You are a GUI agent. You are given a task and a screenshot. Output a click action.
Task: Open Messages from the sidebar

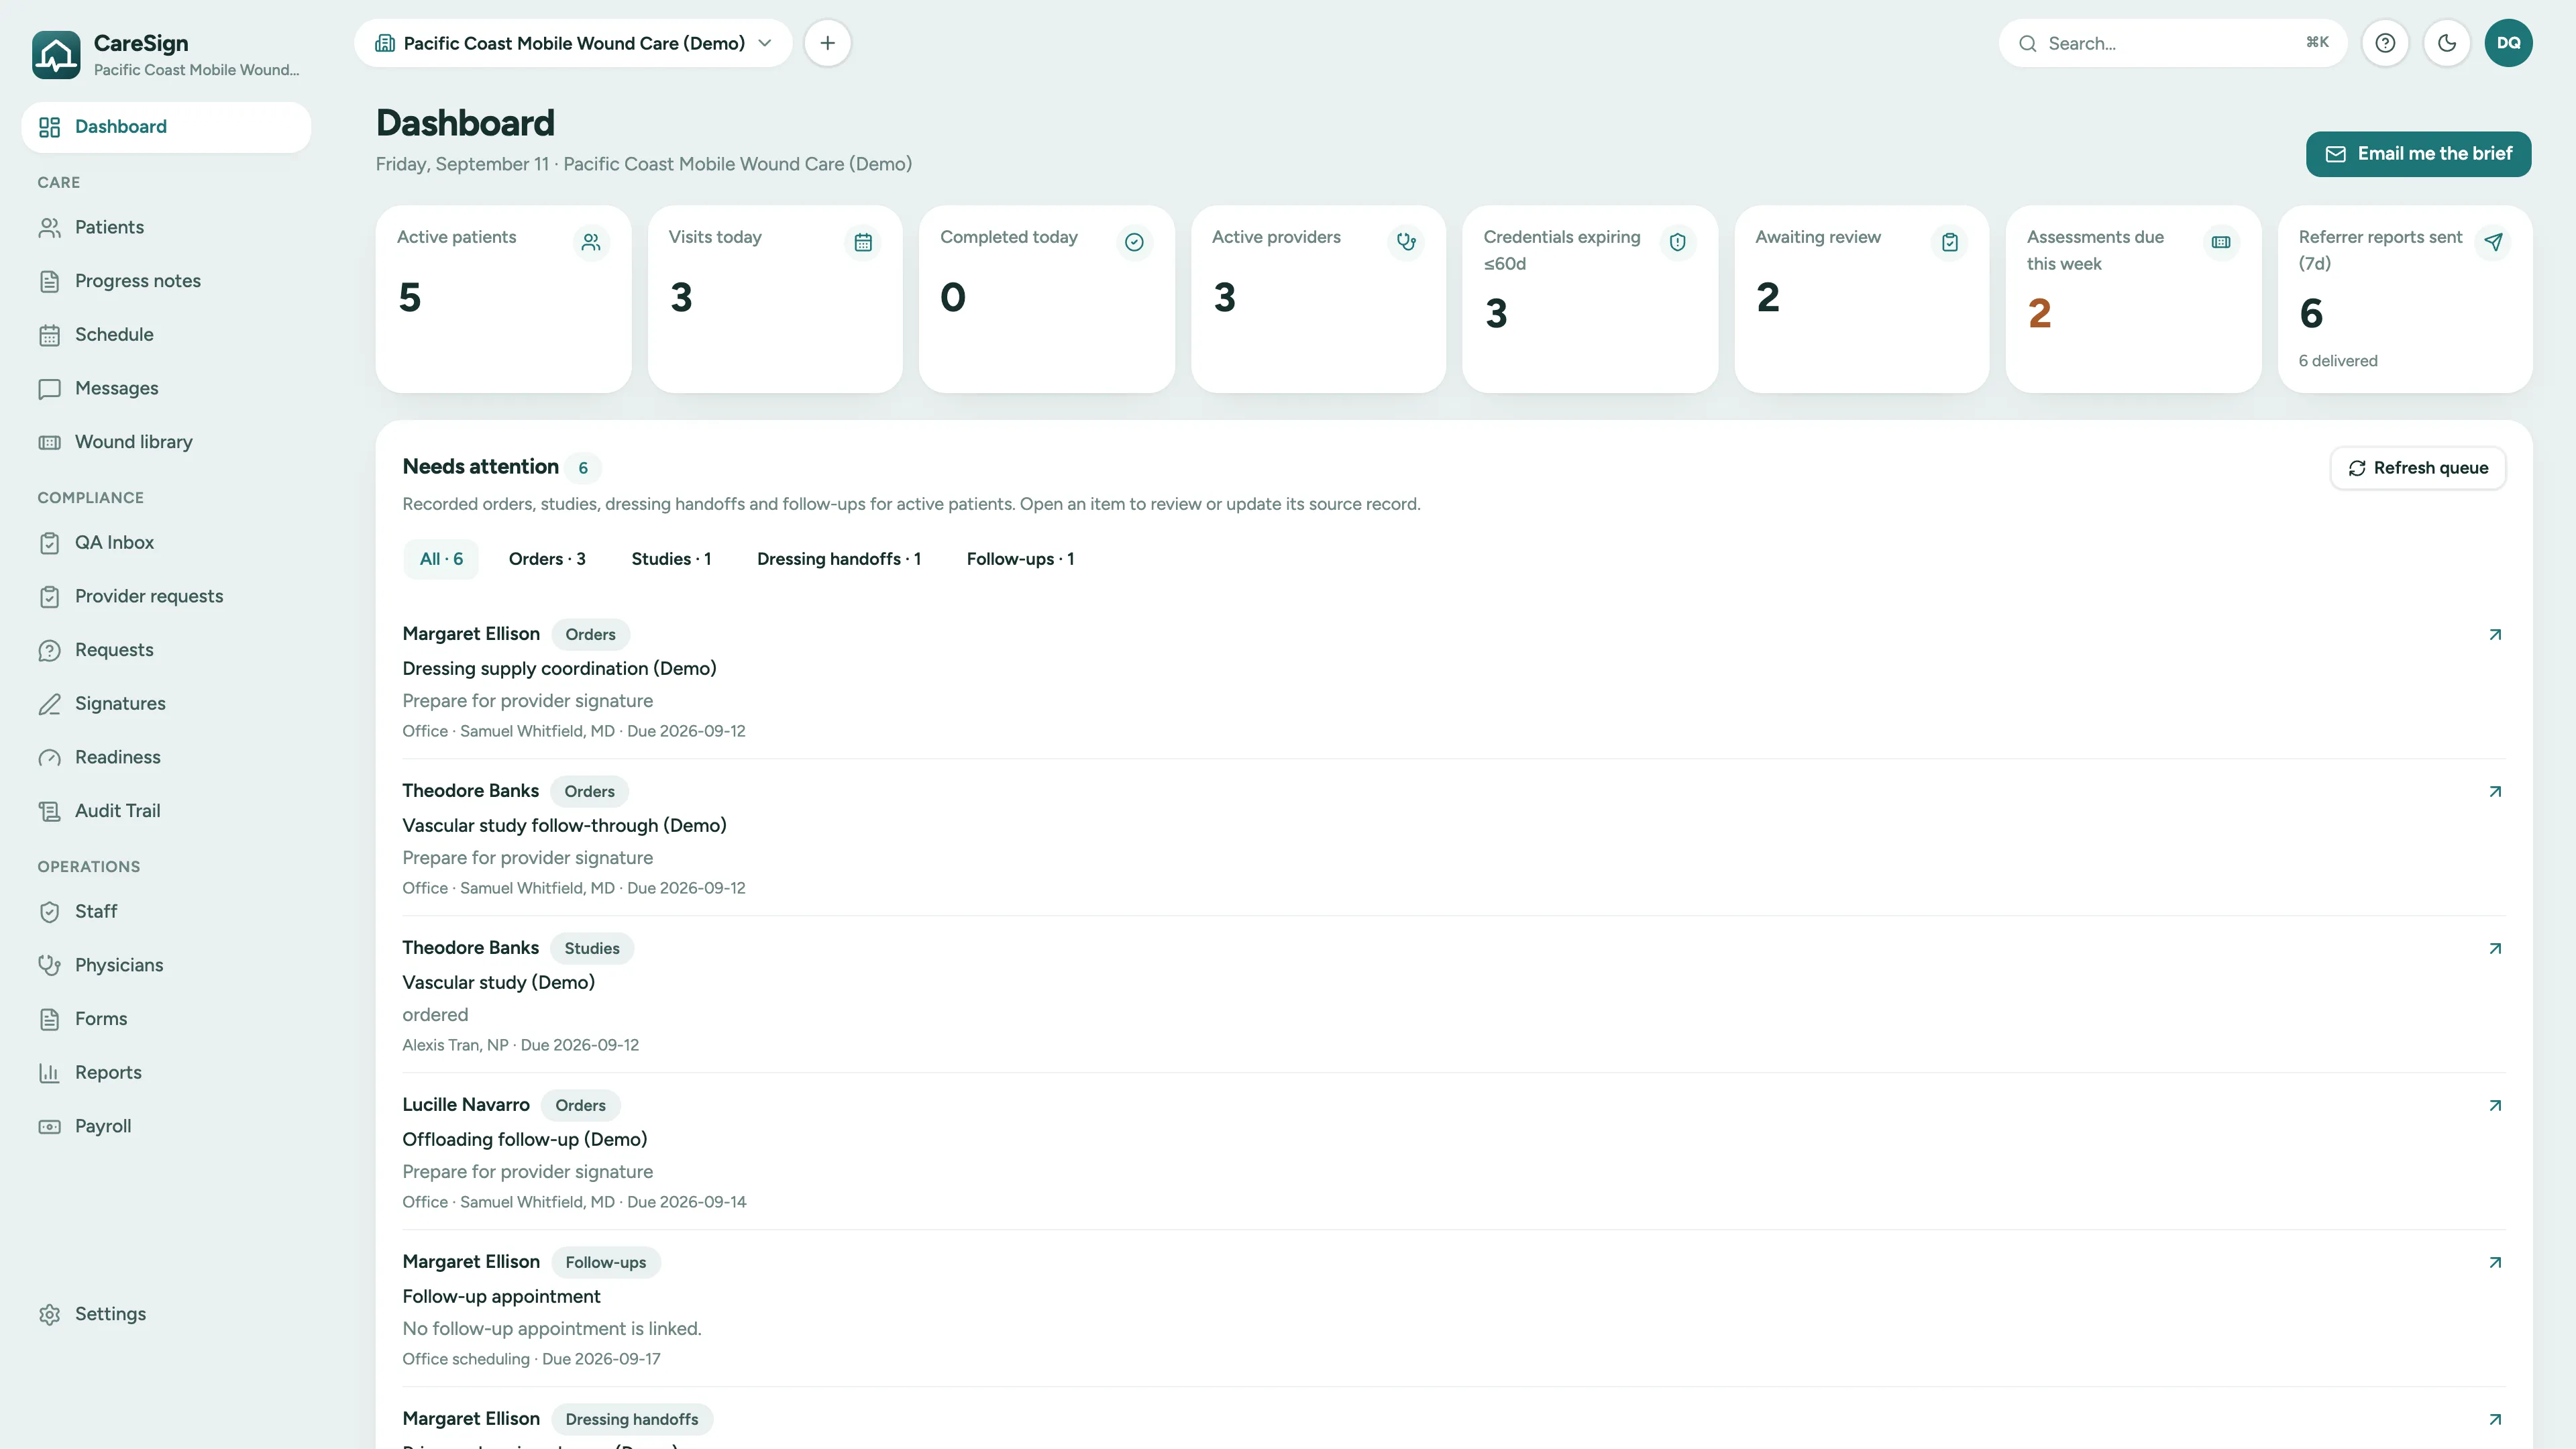166,388
